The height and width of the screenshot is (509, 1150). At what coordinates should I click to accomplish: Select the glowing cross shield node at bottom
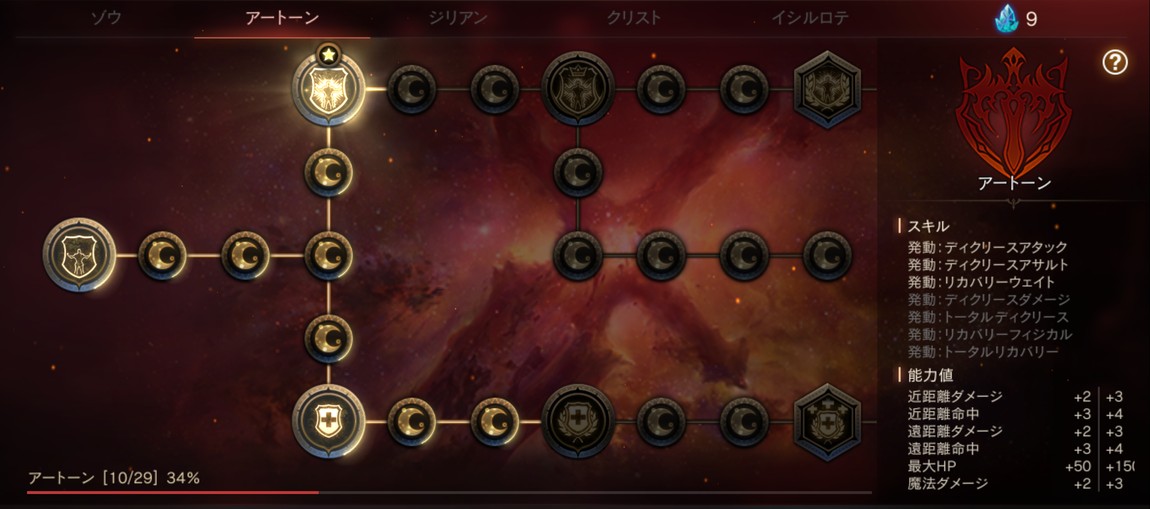coord(328,421)
